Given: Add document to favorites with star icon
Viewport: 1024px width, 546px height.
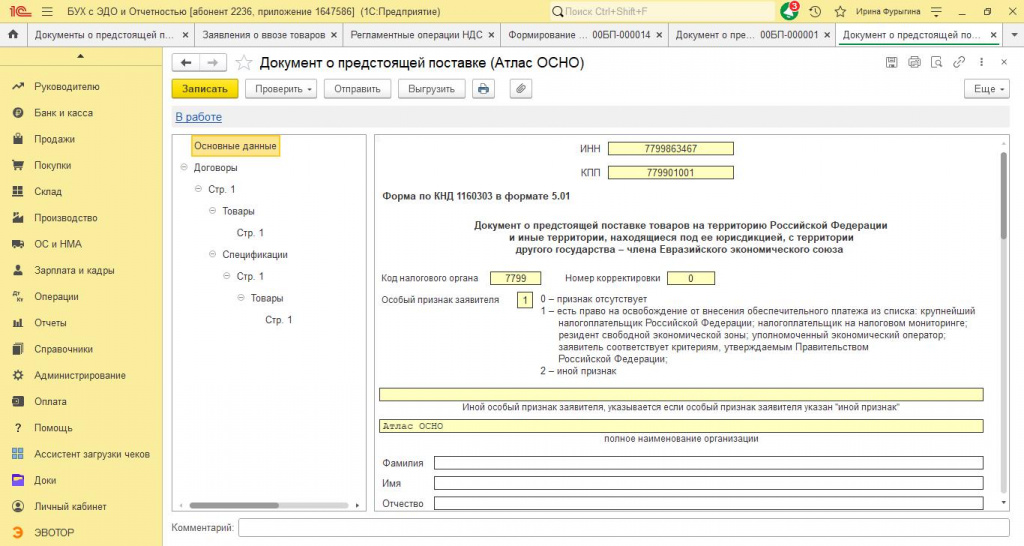Looking at the screenshot, I should [x=244, y=63].
